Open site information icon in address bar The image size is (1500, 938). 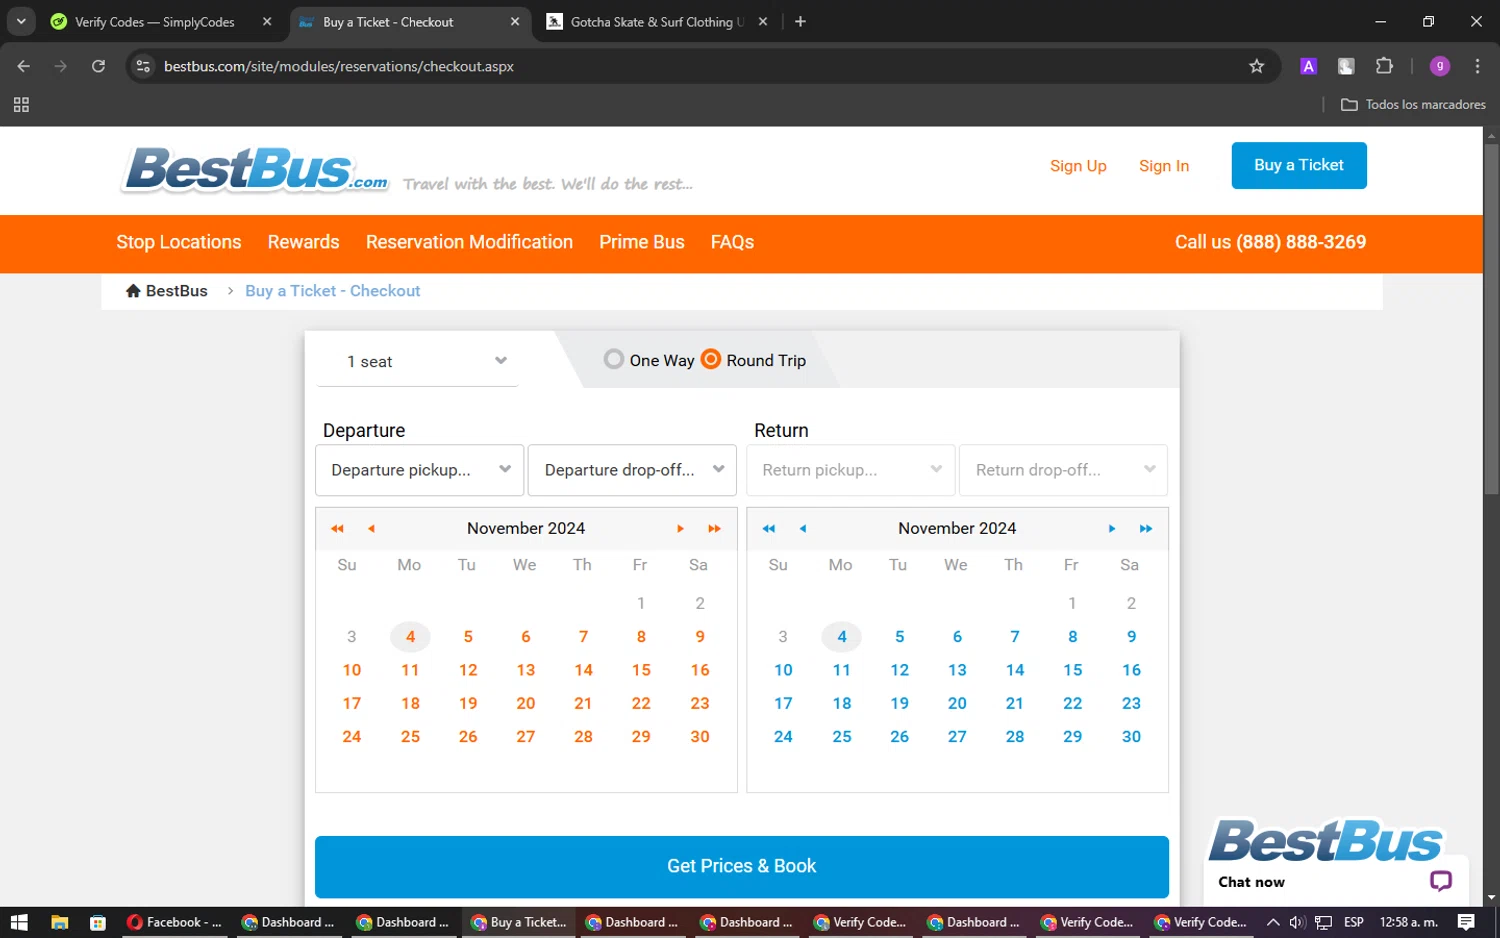143,66
